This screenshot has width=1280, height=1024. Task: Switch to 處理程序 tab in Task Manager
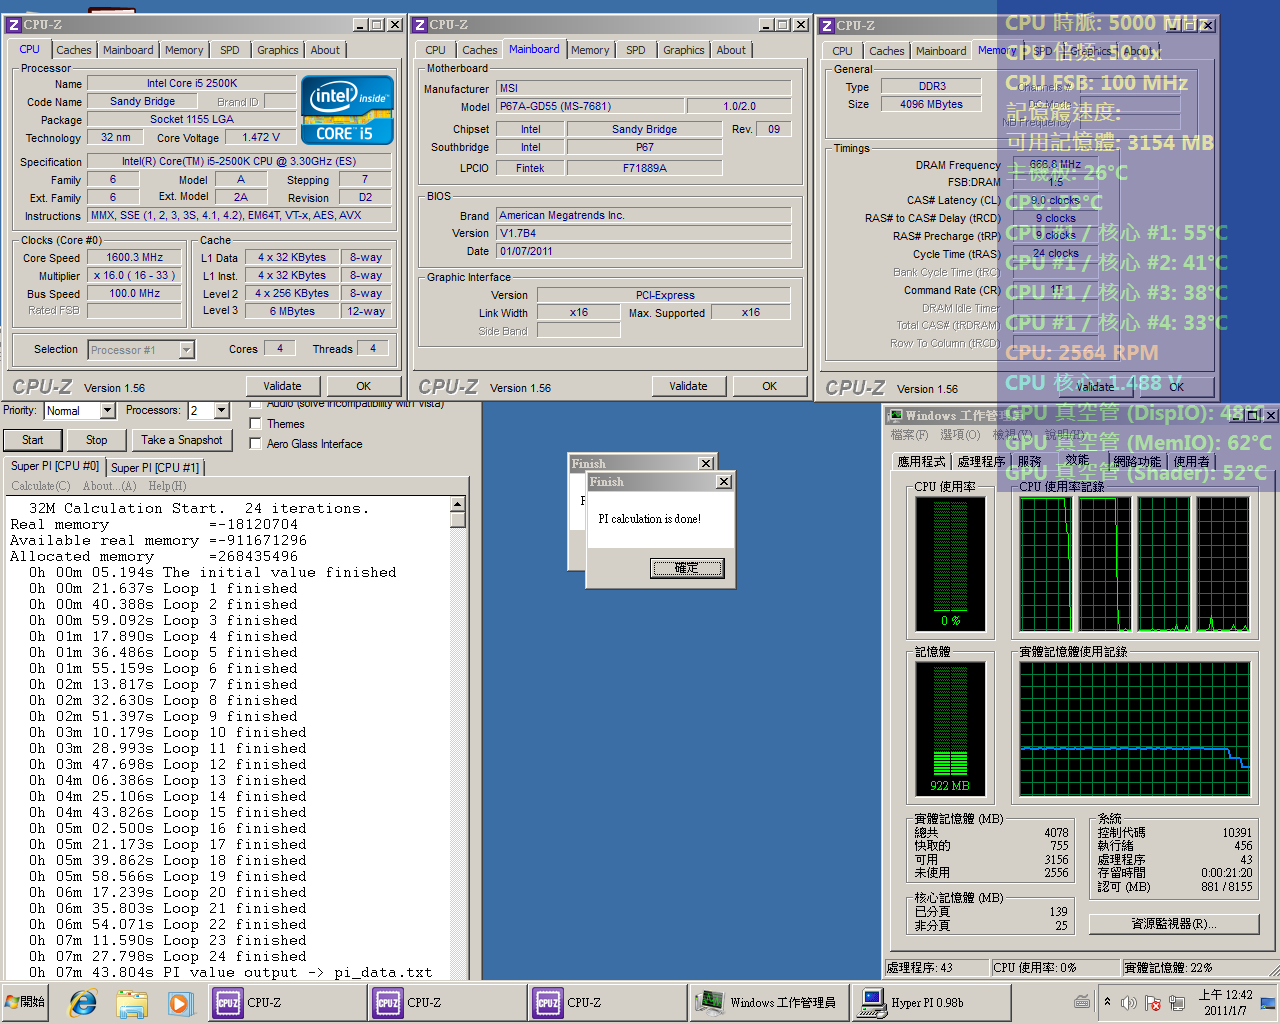coord(981,461)
